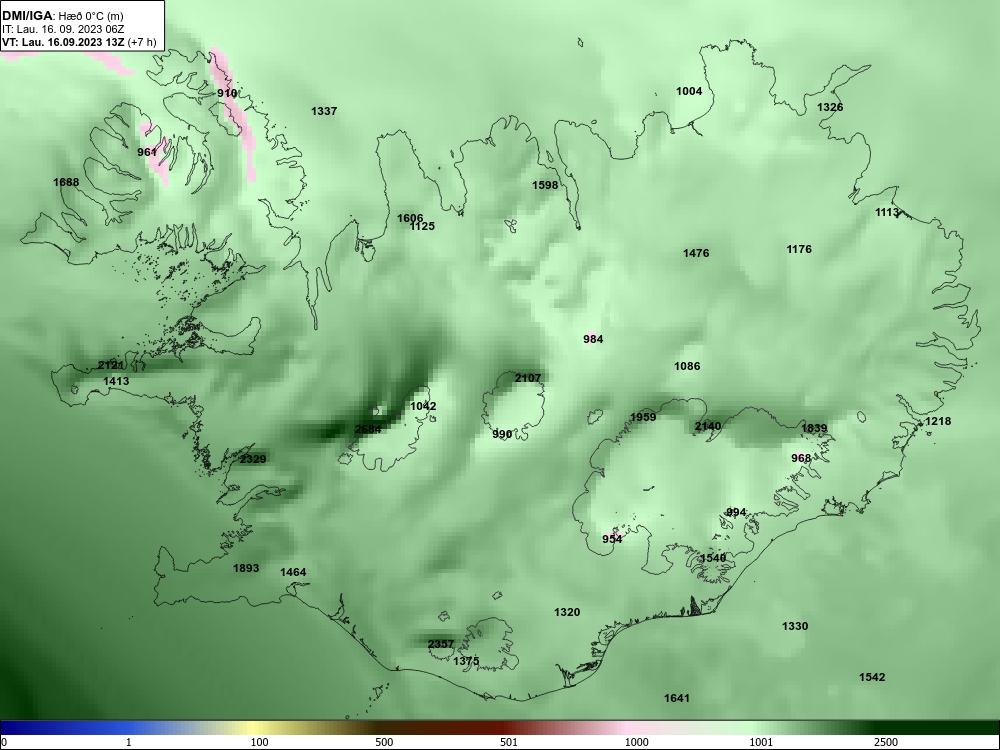Click the valid time line 'VT: Lau. 16.09.2023 13Z'
This screenshot has width=1000, height=750.
point(63,42)
